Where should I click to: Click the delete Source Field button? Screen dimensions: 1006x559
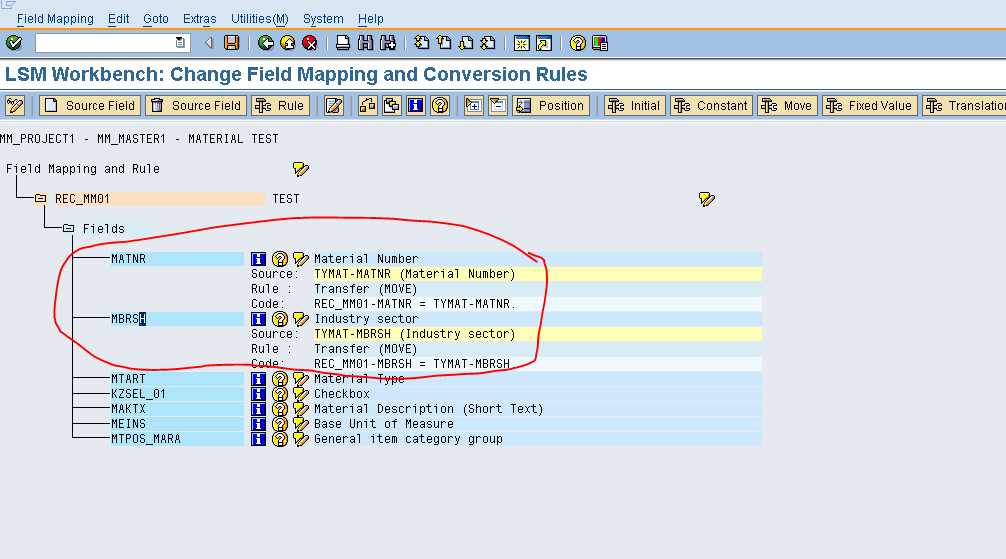point(196,105)
